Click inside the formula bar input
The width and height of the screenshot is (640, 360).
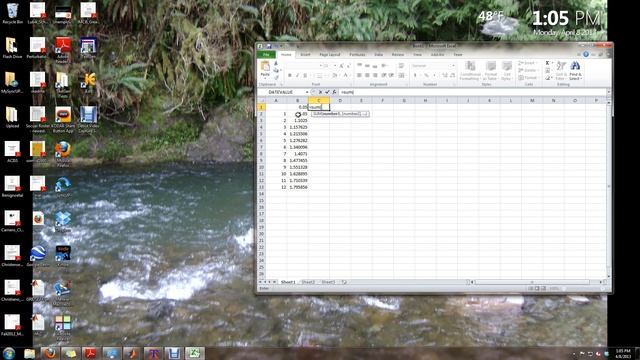click(x=473, y=92)
